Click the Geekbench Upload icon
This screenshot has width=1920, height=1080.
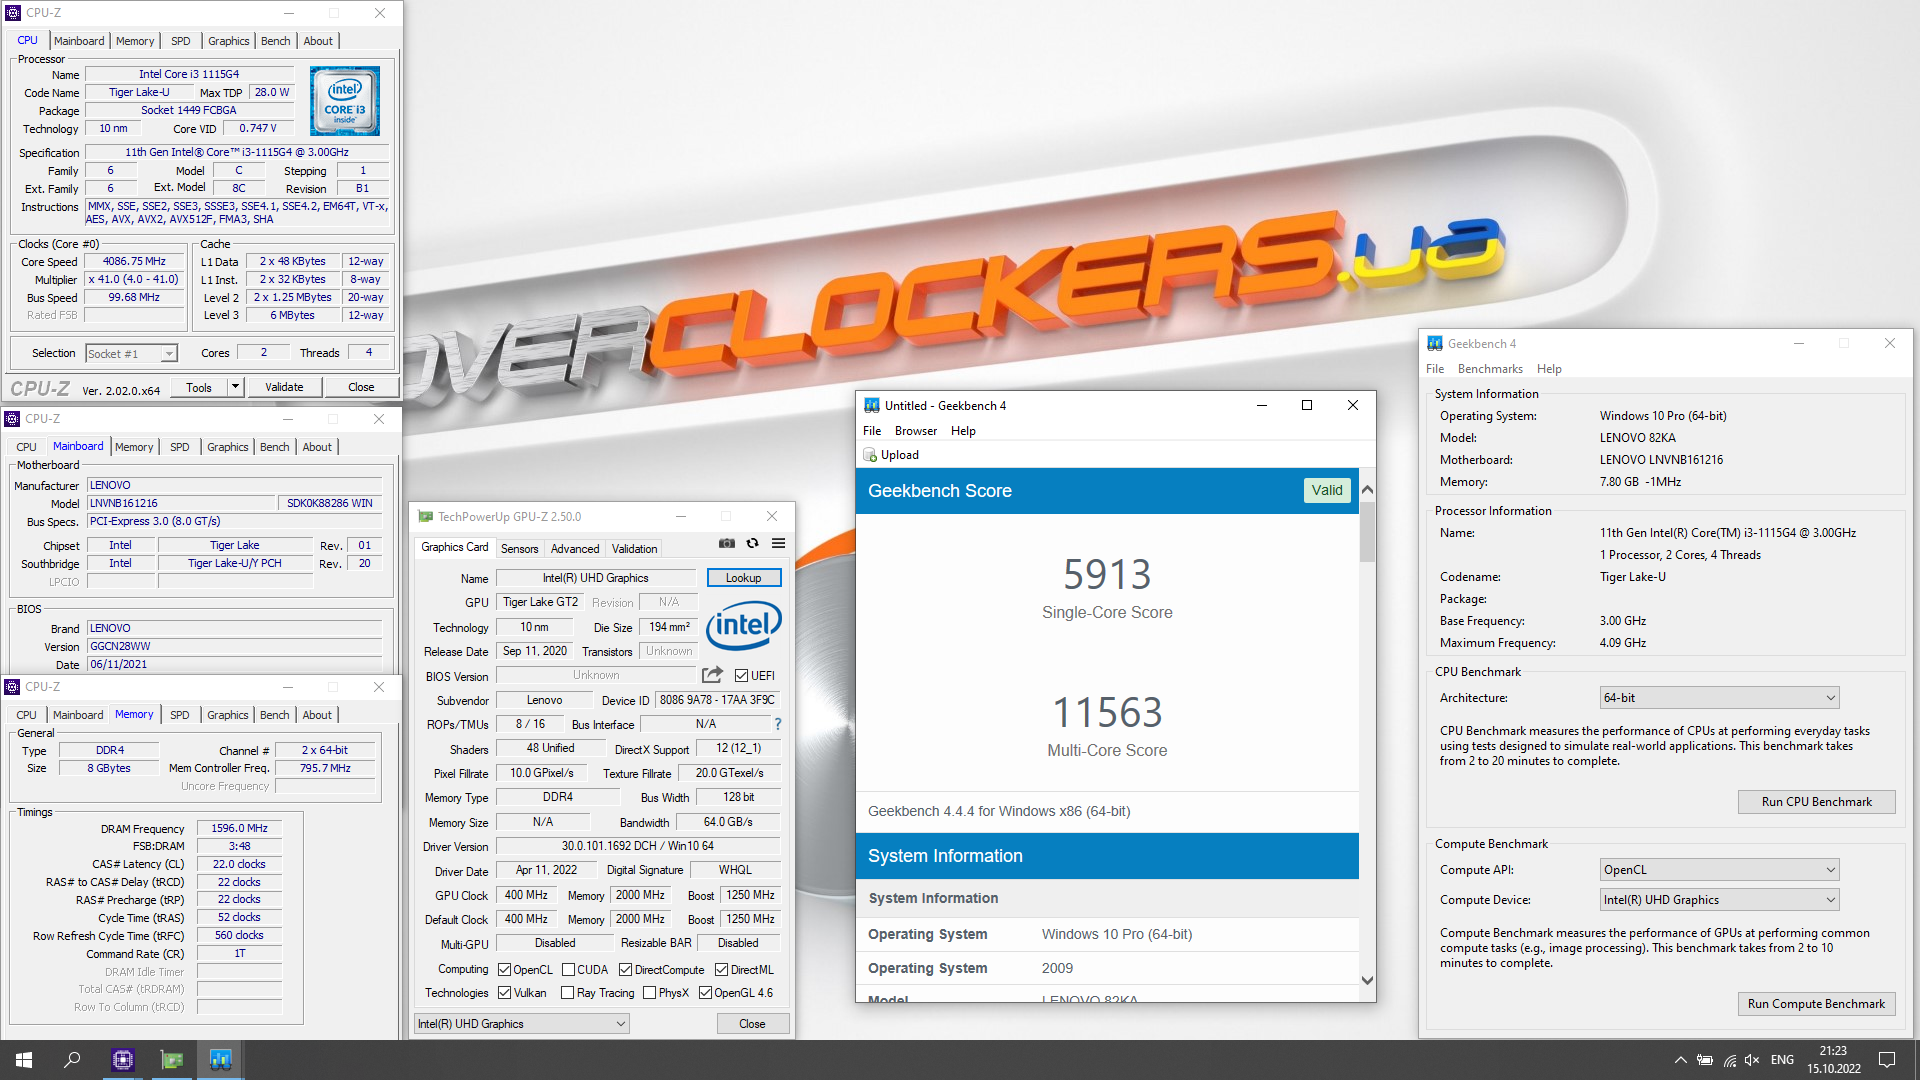tap(870, 455)
